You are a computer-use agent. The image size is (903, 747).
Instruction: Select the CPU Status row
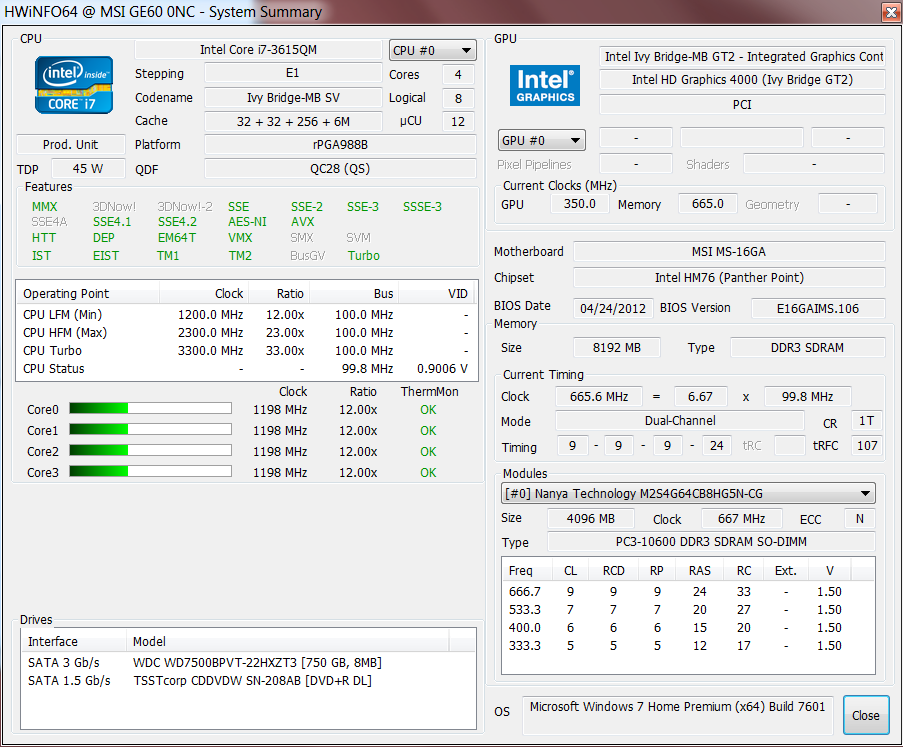[x=246, y=369]
